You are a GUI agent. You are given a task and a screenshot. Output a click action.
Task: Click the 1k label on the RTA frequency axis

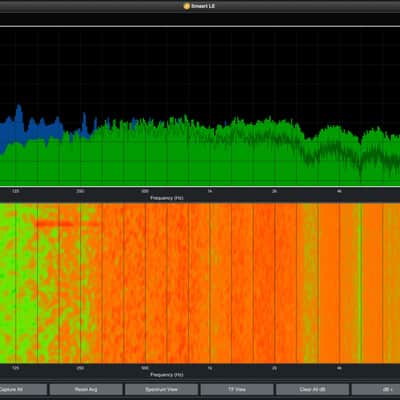(x=210, y=191)
